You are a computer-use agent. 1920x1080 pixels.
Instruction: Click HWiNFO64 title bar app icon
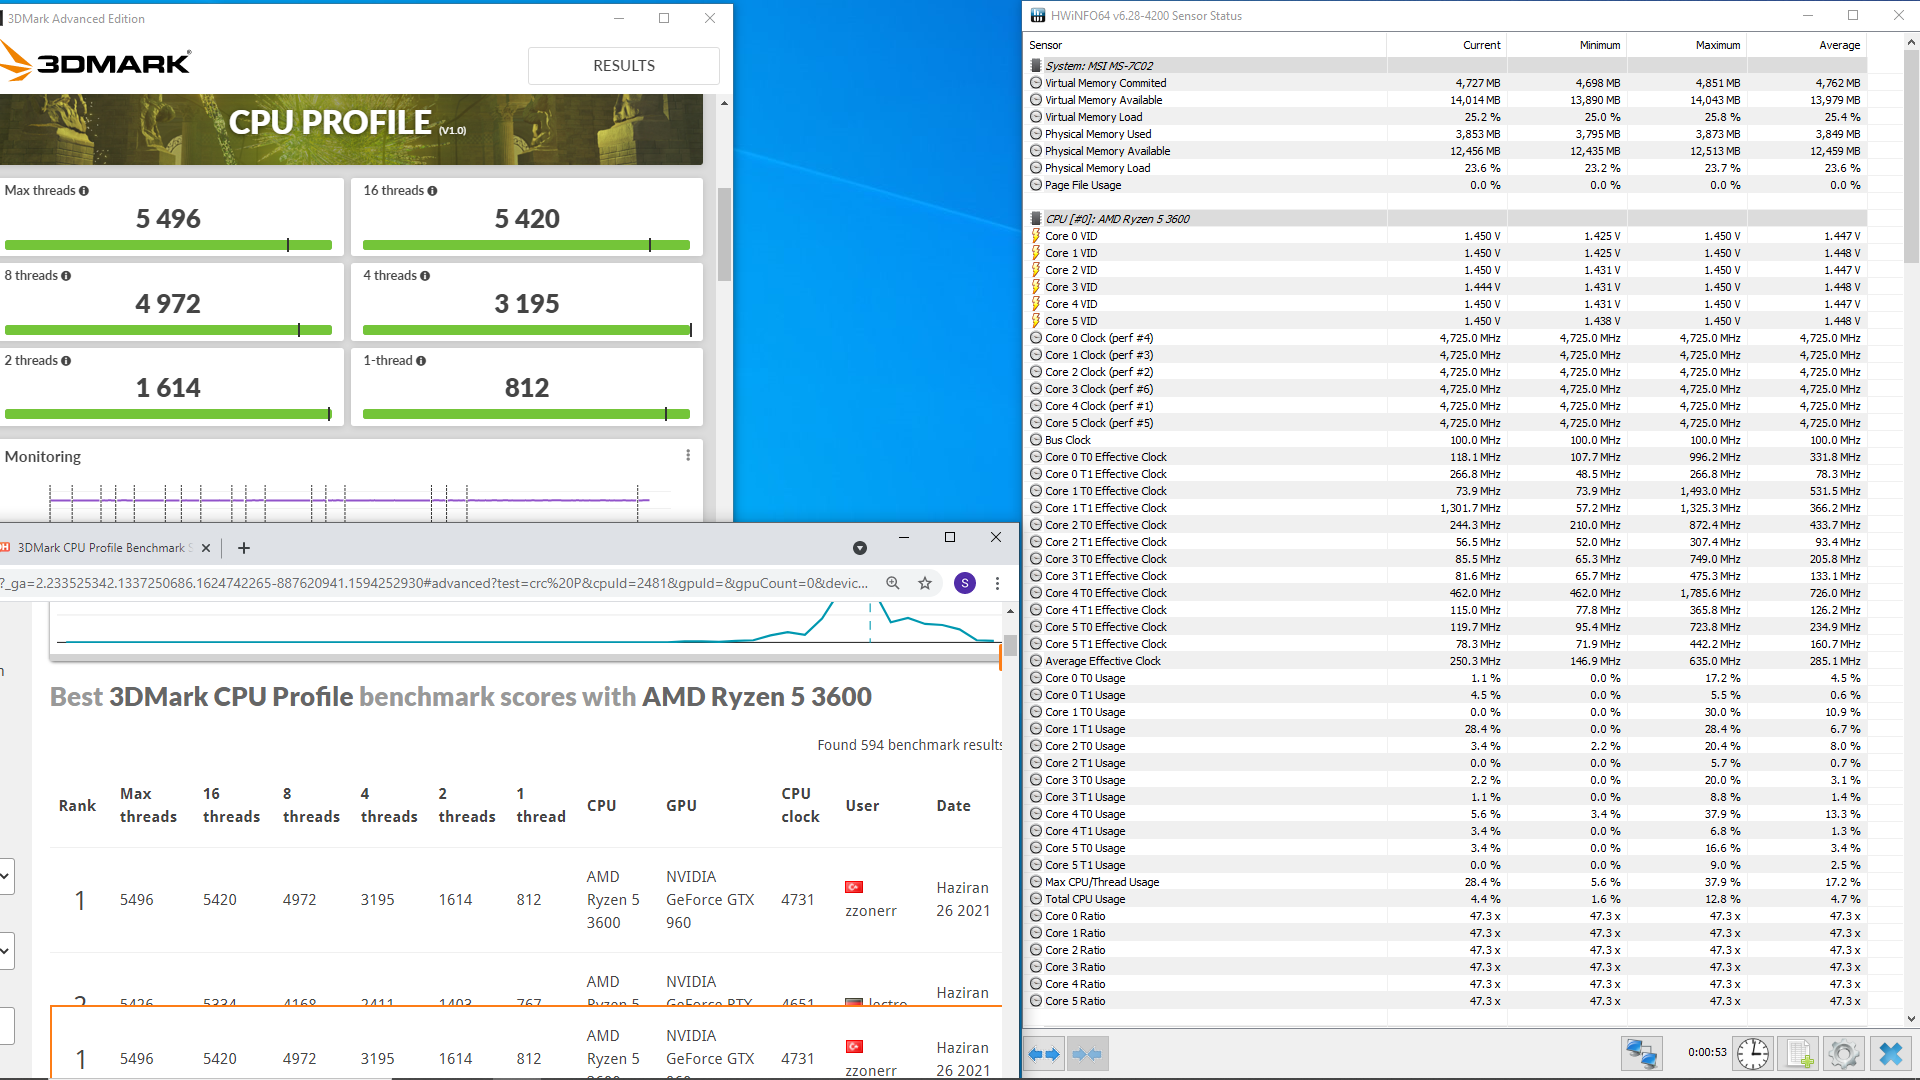[x=1038, y=16]
